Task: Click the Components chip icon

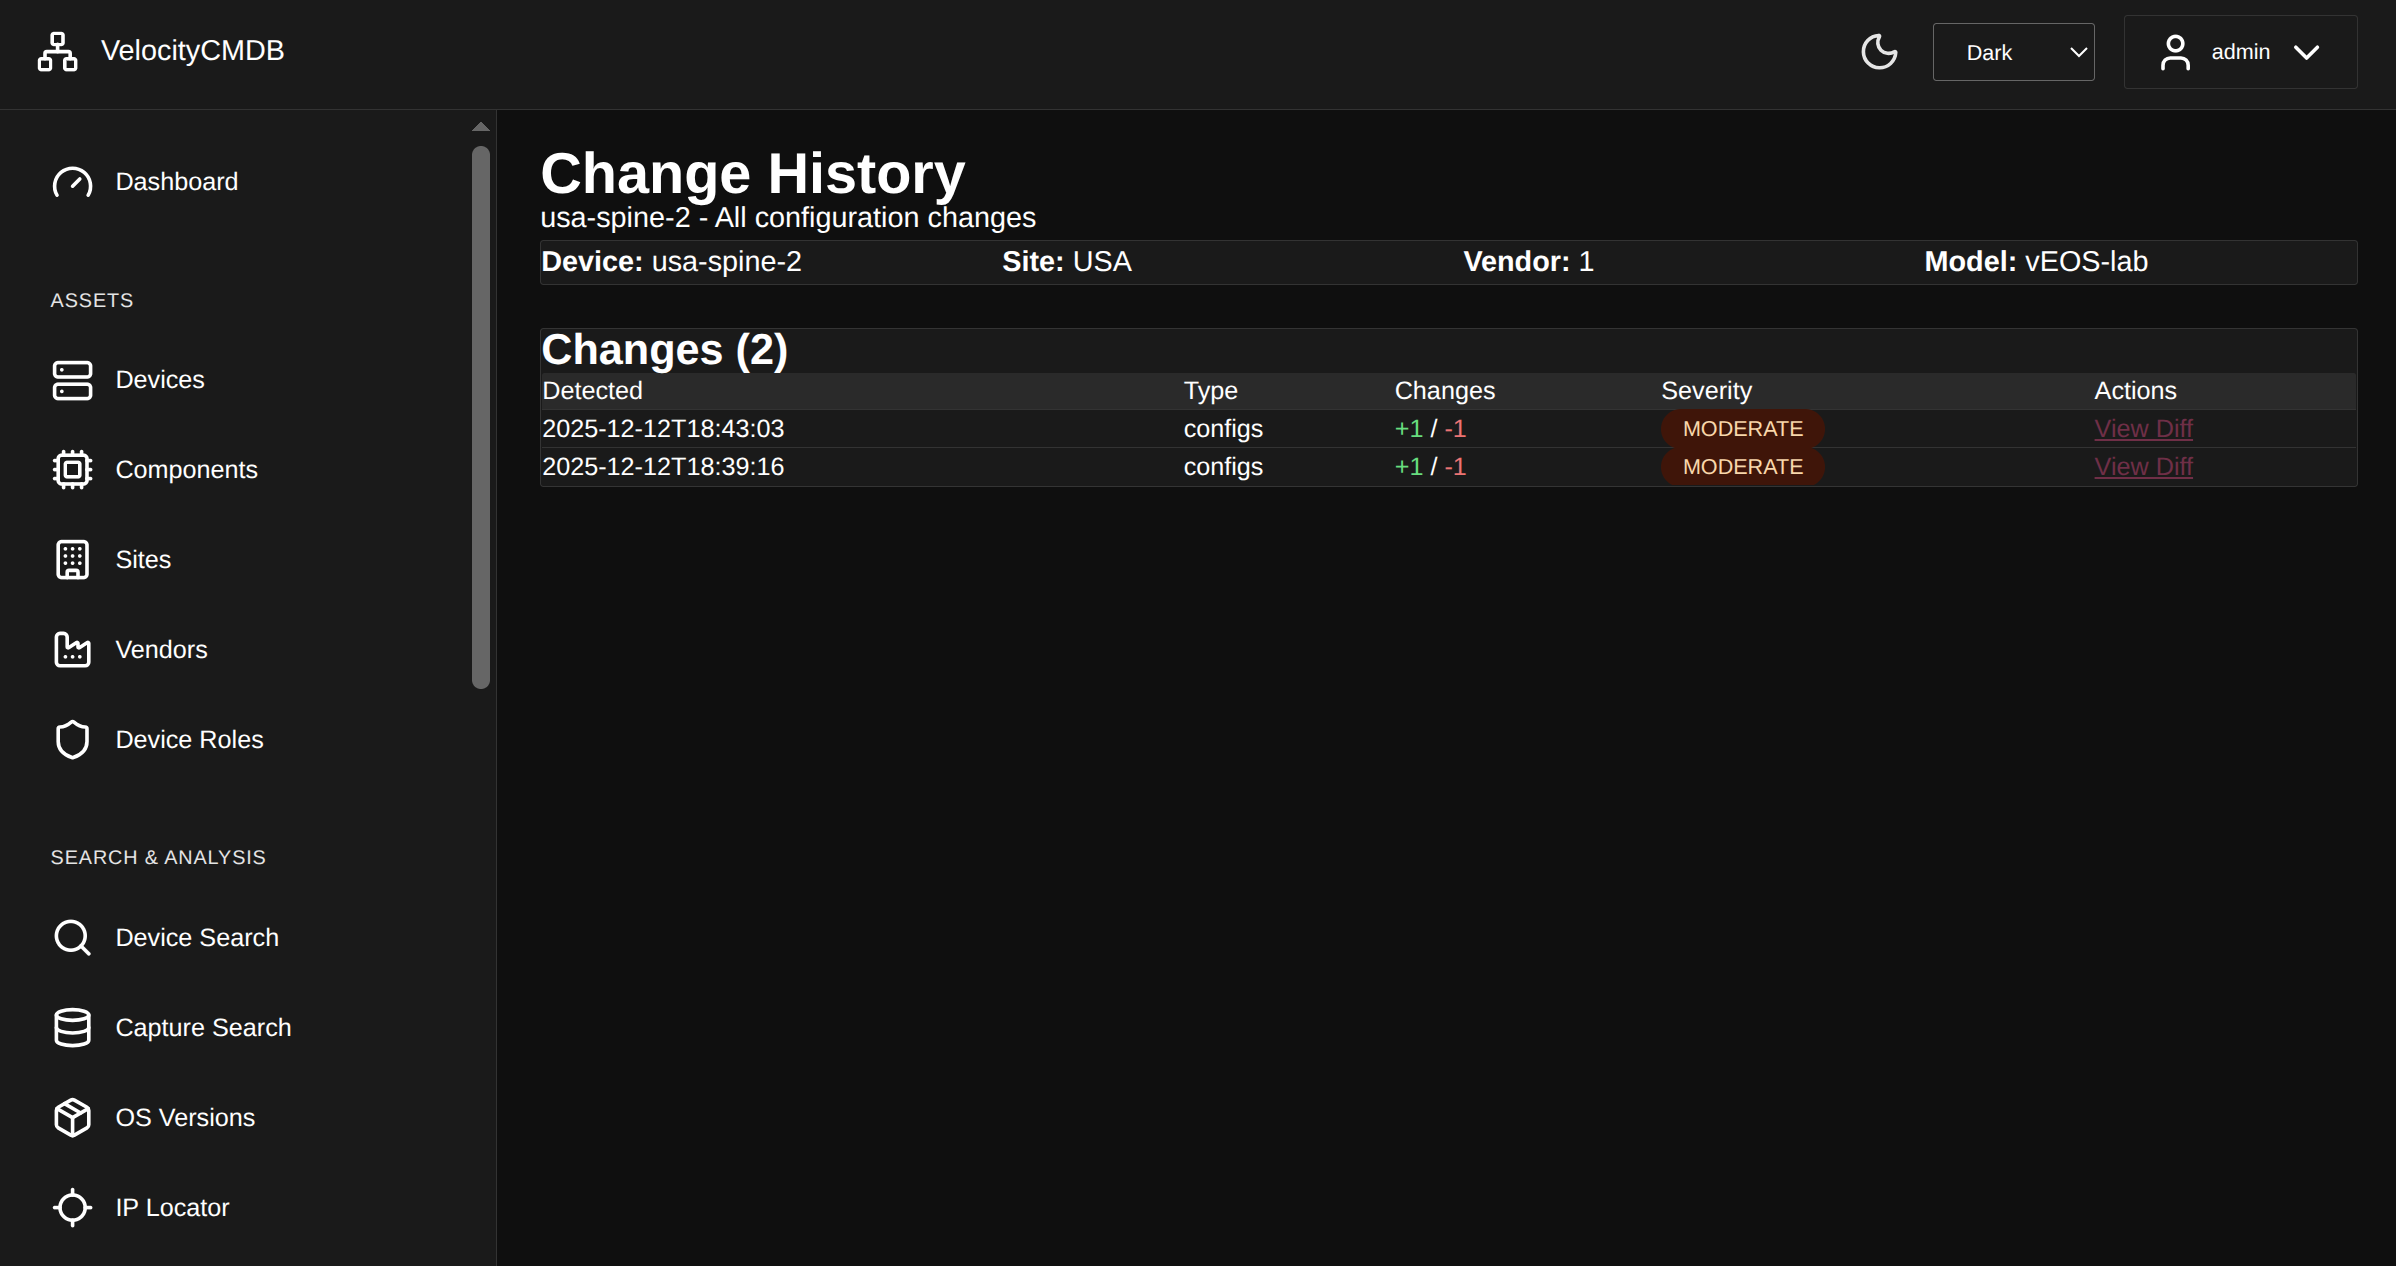Action: pos(72,470)
